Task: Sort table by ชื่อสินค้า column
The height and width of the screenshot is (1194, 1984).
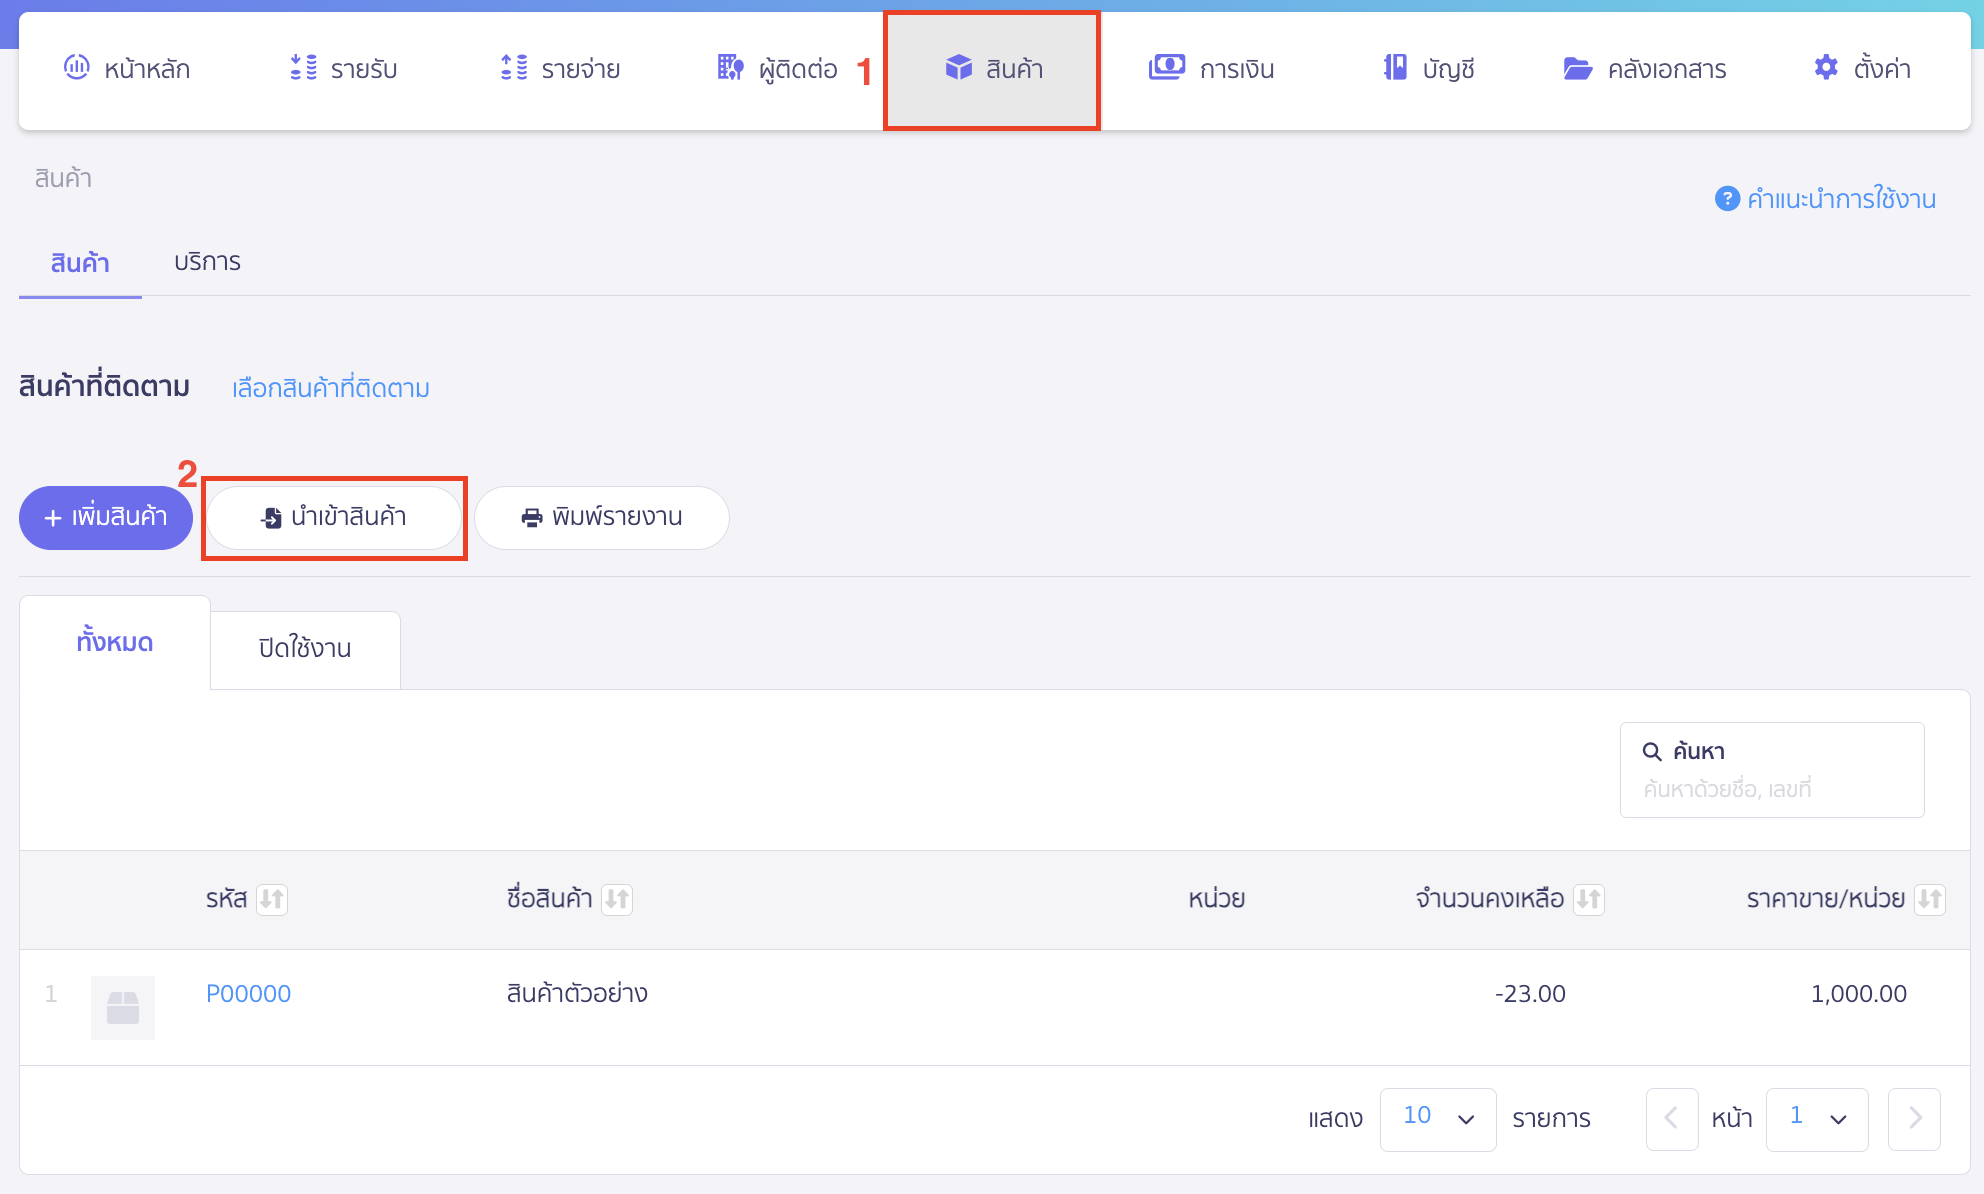Action: [x=617, y=899]
